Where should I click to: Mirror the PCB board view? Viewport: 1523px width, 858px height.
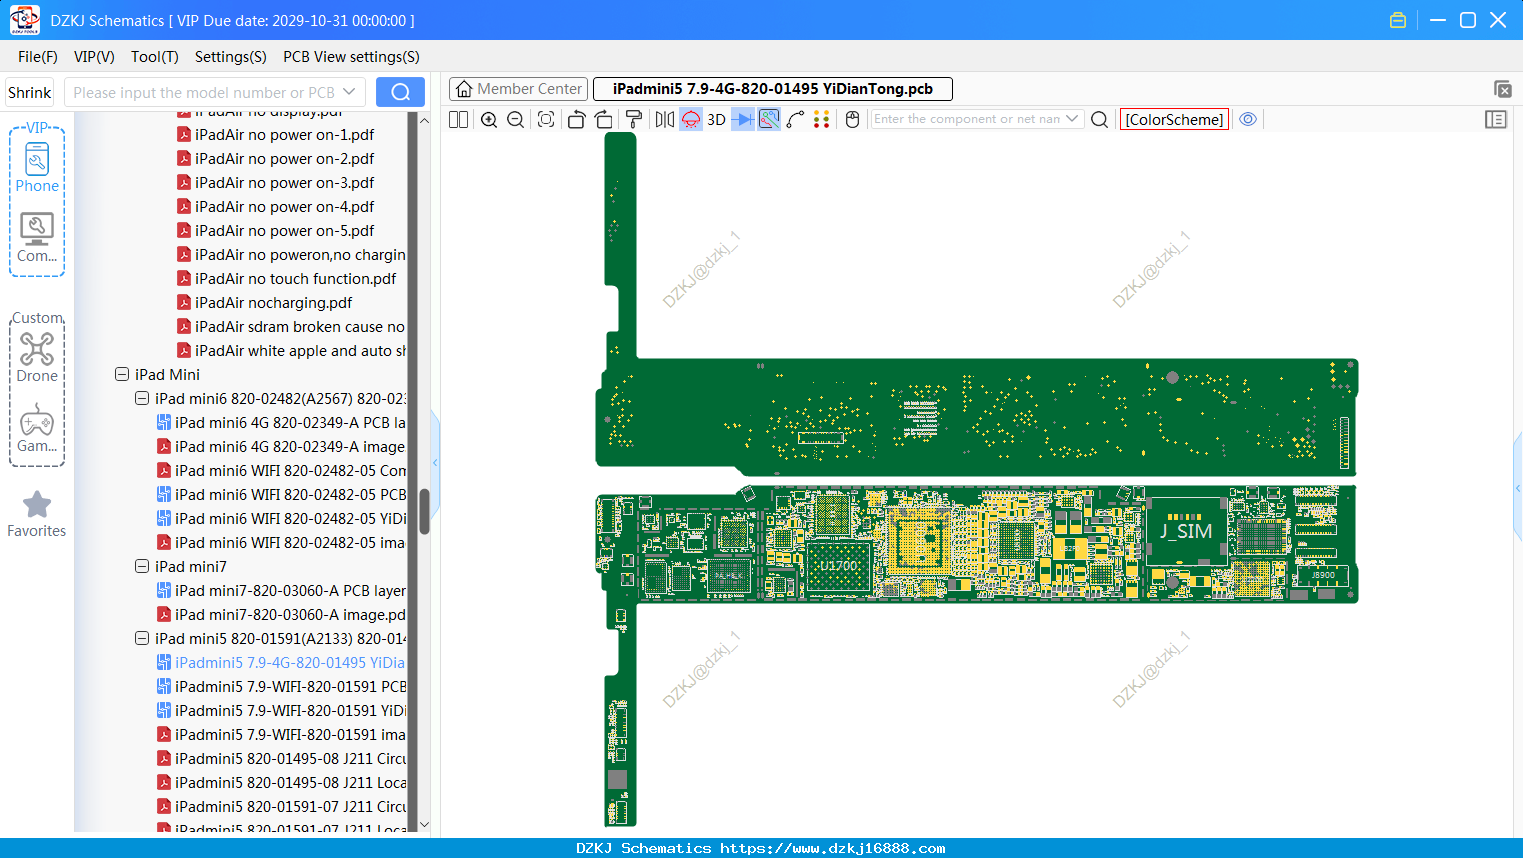[665, 119]
